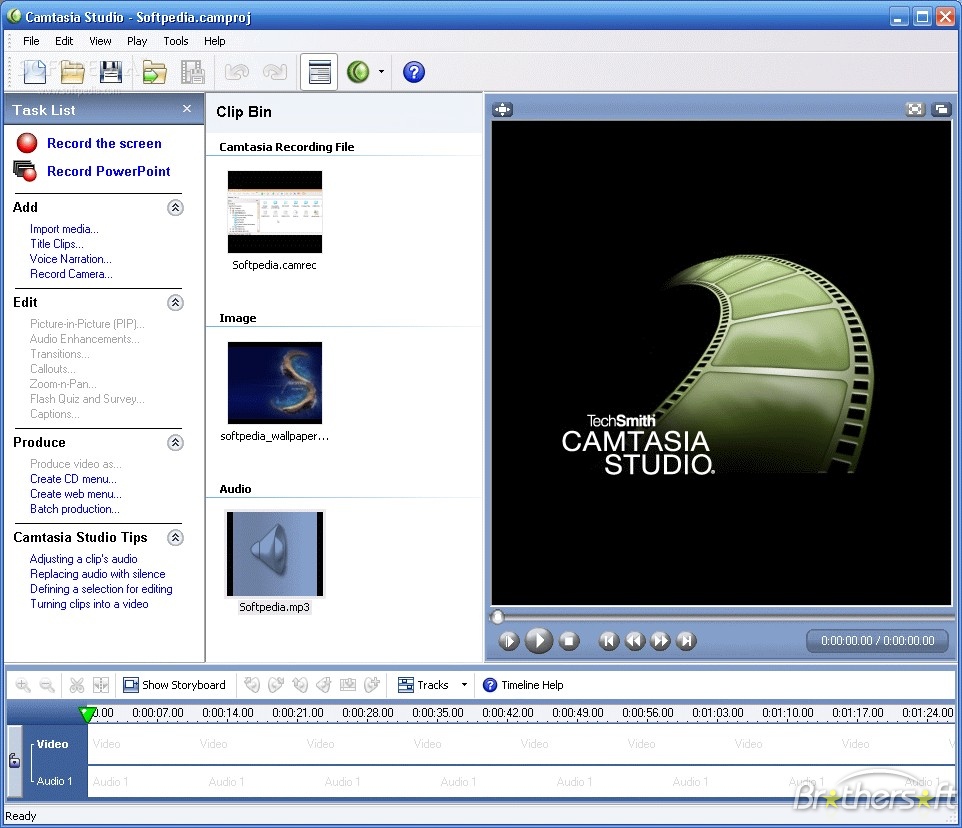
Task: Open Title Clips option
Action: pyautogui.click(x=57, y=244)
